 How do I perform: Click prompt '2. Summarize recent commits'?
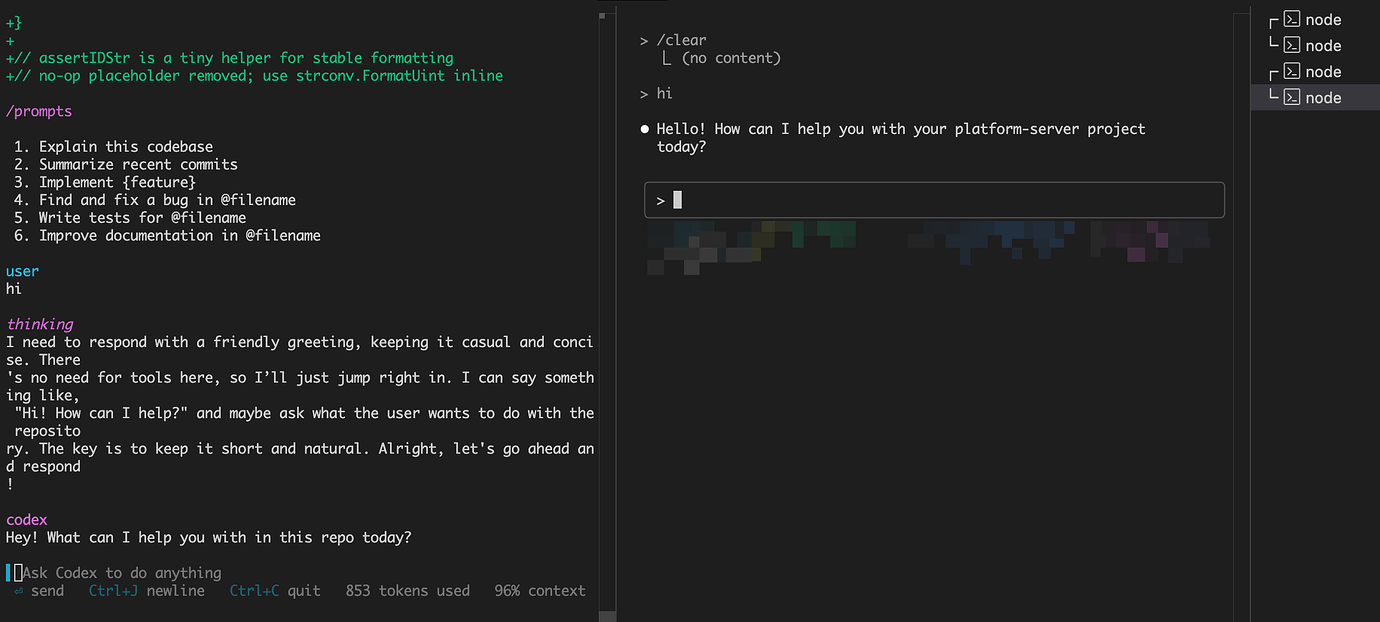point(126,164)
